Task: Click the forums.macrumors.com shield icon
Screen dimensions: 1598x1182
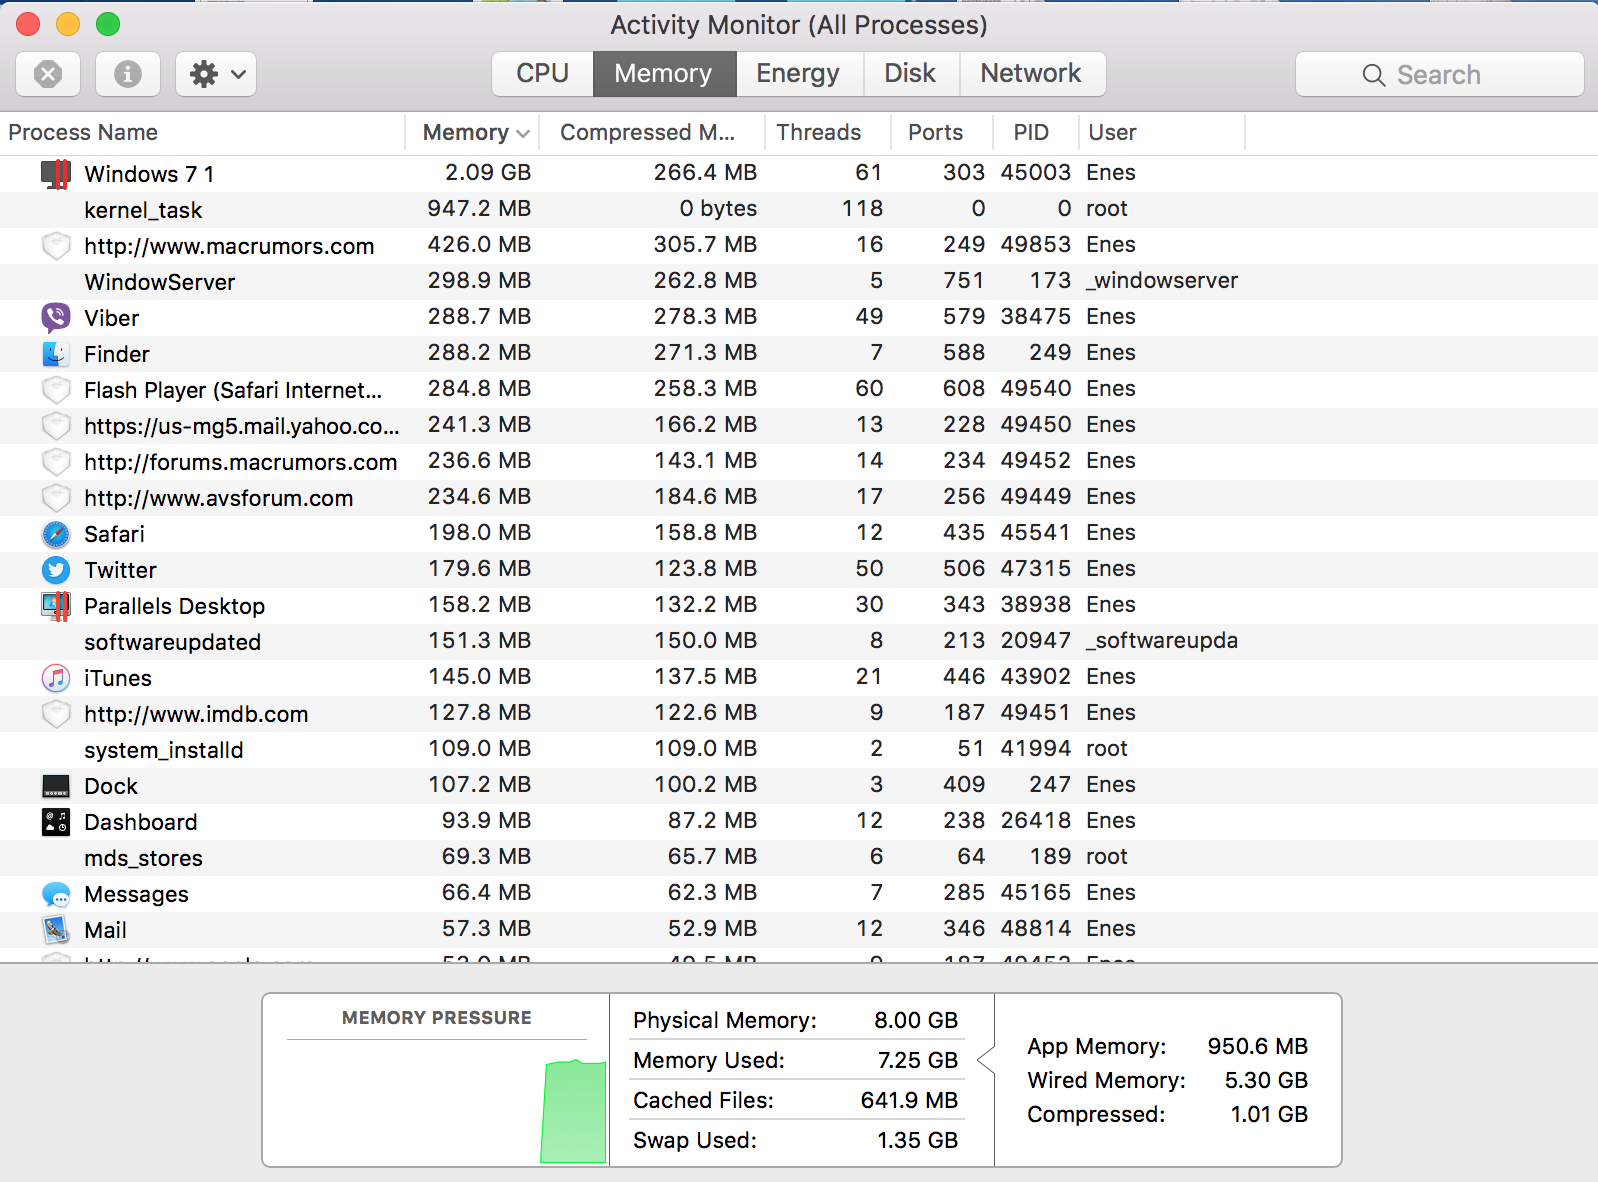Action: pyautogui.click(x=56, y=462)
